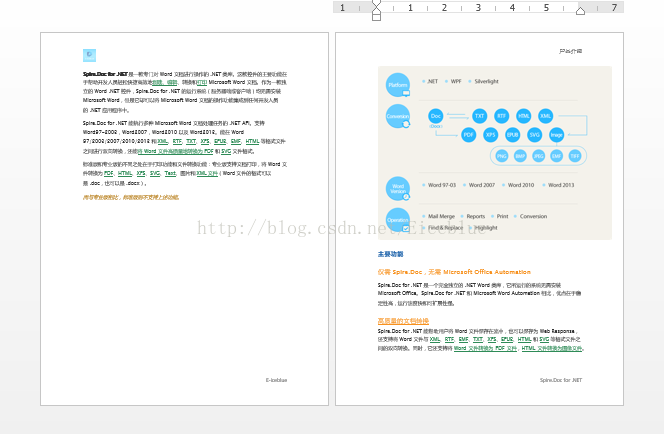Screen dimensions: 664x434
Task: Click the "Print" label in the Operation row
Action: 503,216
